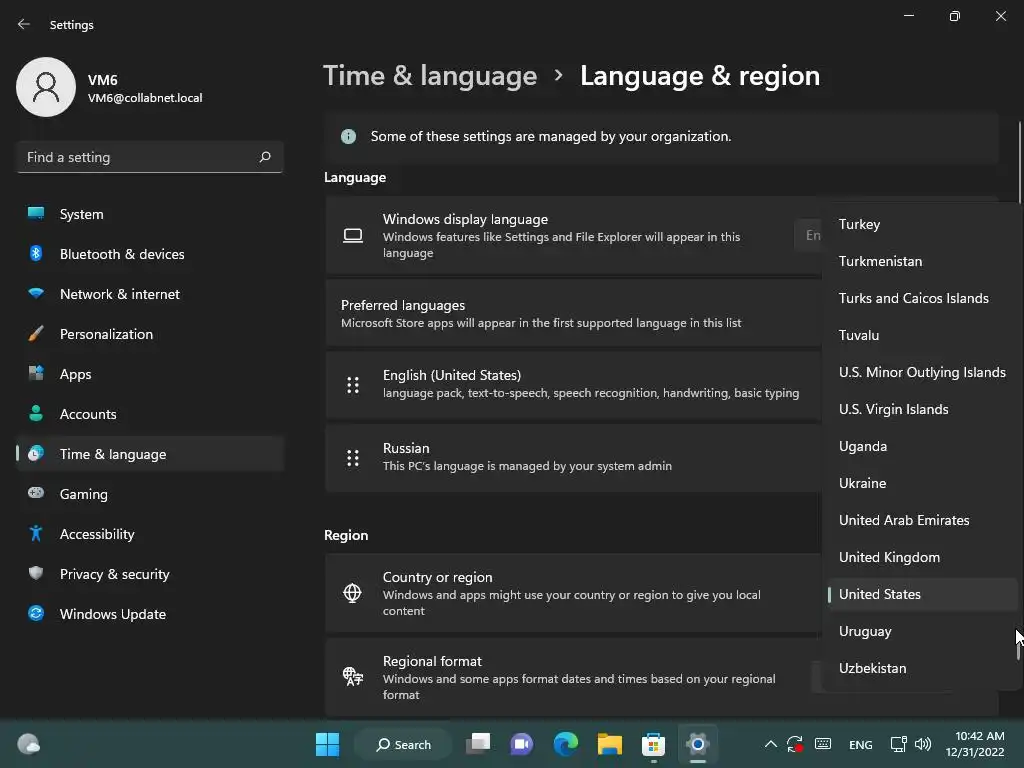Open the clock showing 10:42 AM
The height and width of the screenshot is (768, 1024).
(x=976, y=744)
